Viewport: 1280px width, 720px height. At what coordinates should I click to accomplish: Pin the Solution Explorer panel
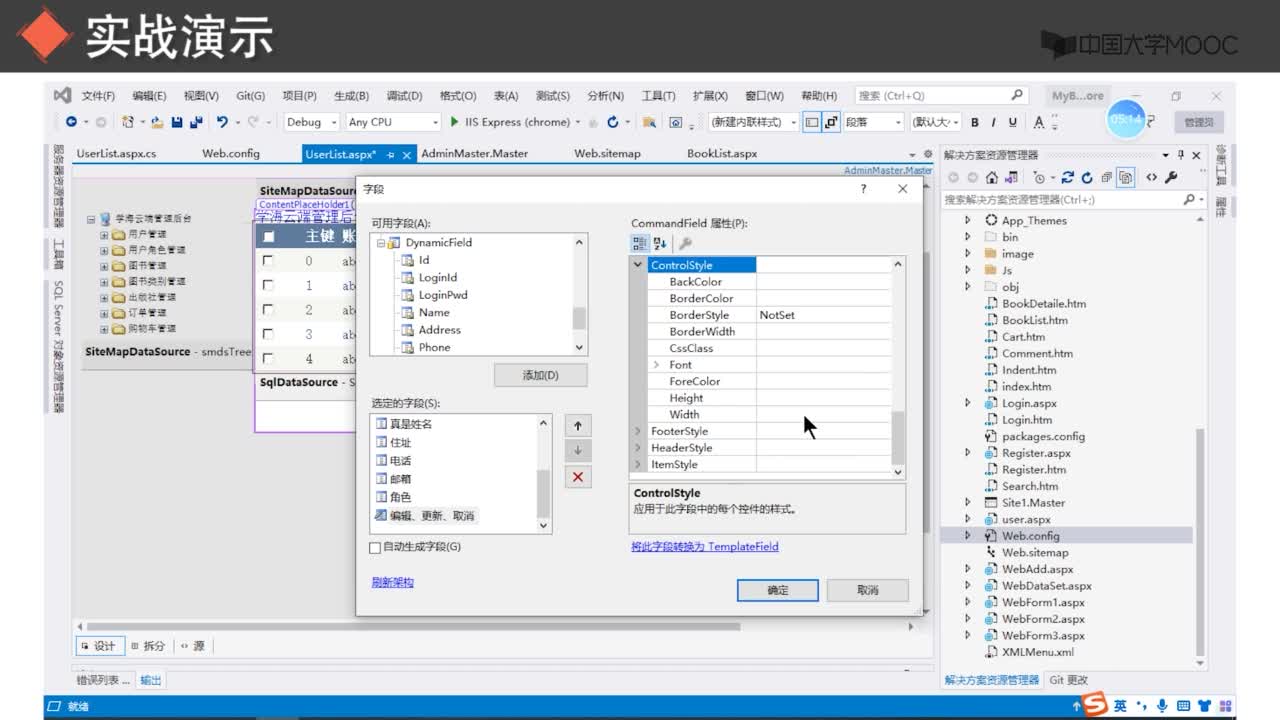pyautogui.click(x=1181, y=155)
